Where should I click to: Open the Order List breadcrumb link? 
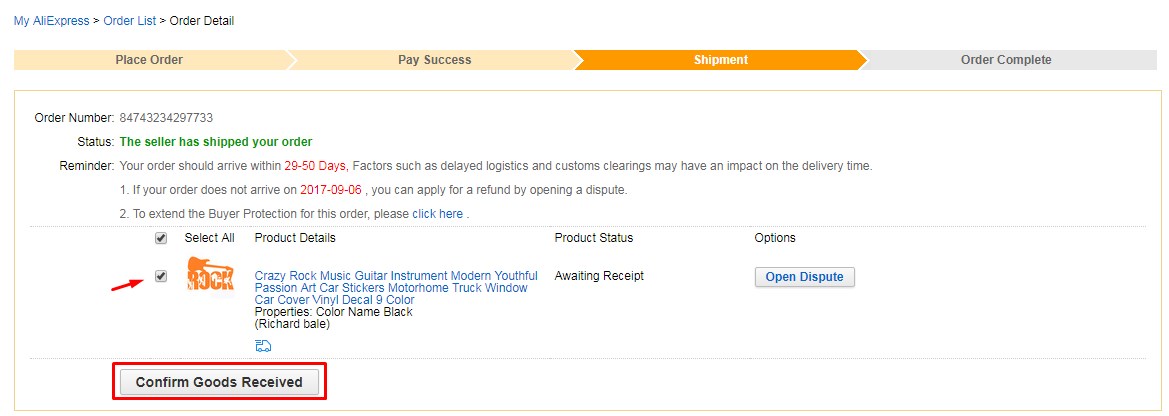(x=129, y=21)
